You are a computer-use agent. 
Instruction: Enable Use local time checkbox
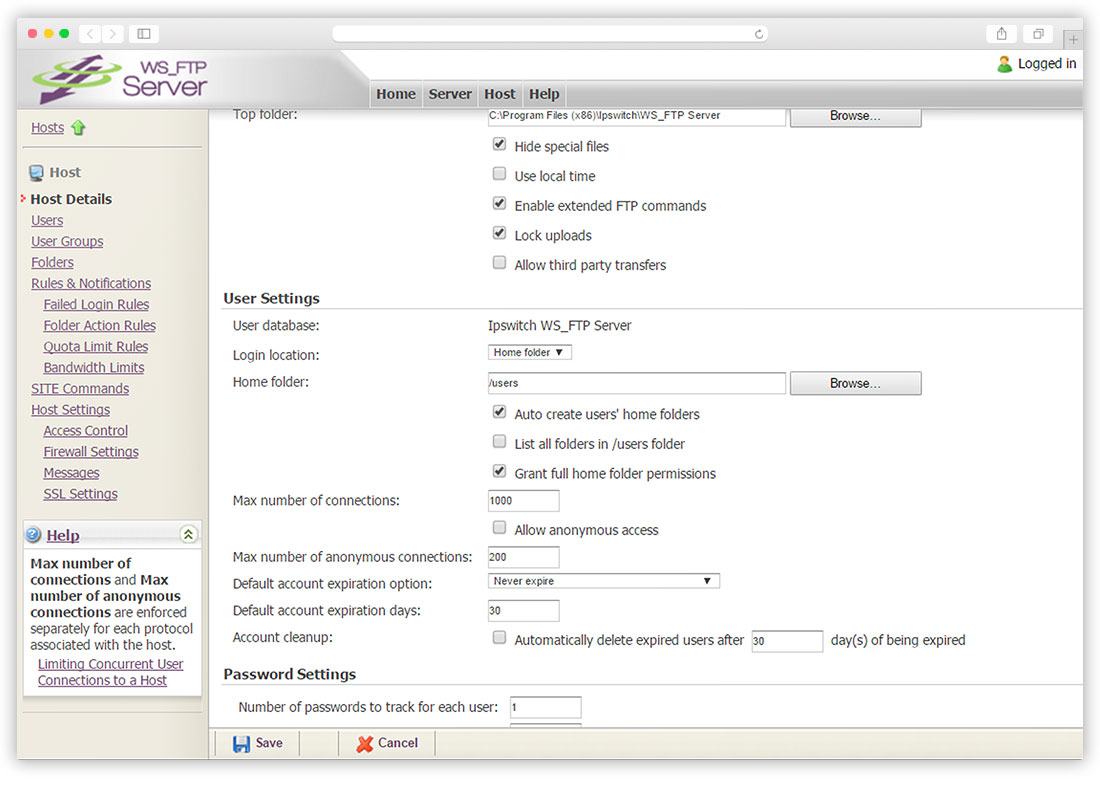tap(499, 173)
